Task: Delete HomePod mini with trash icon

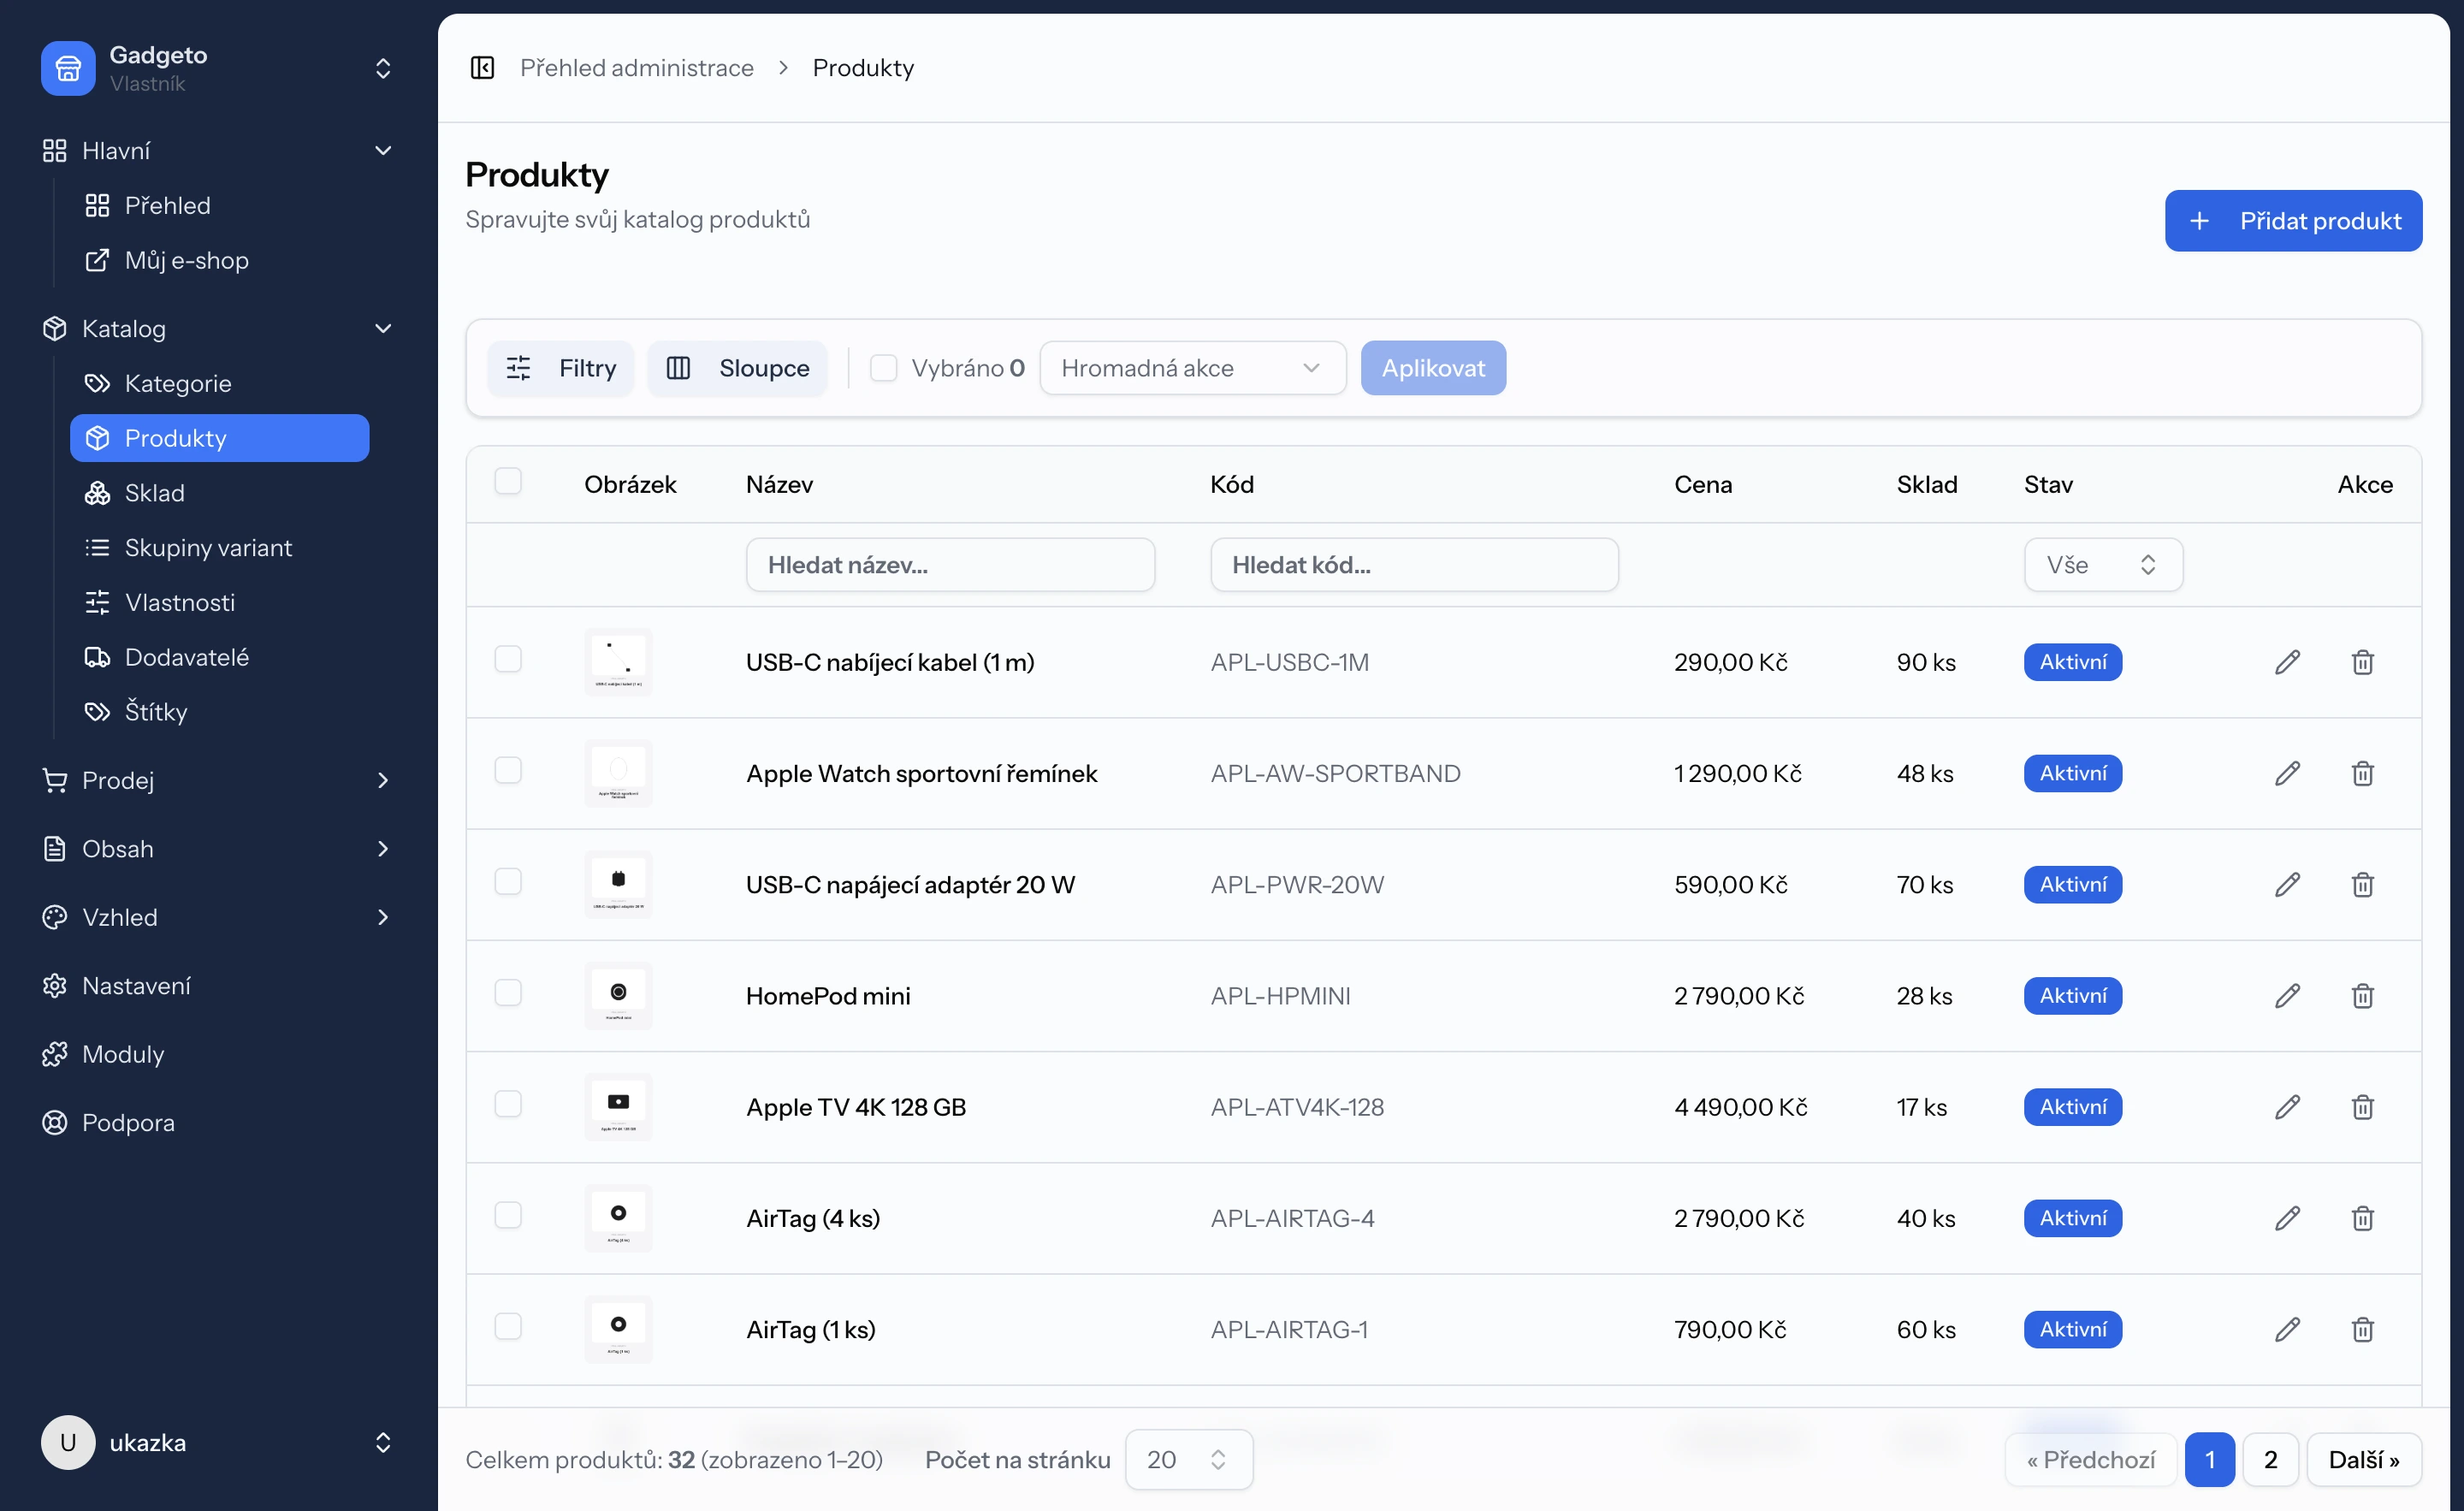Action: [2362, 995]
